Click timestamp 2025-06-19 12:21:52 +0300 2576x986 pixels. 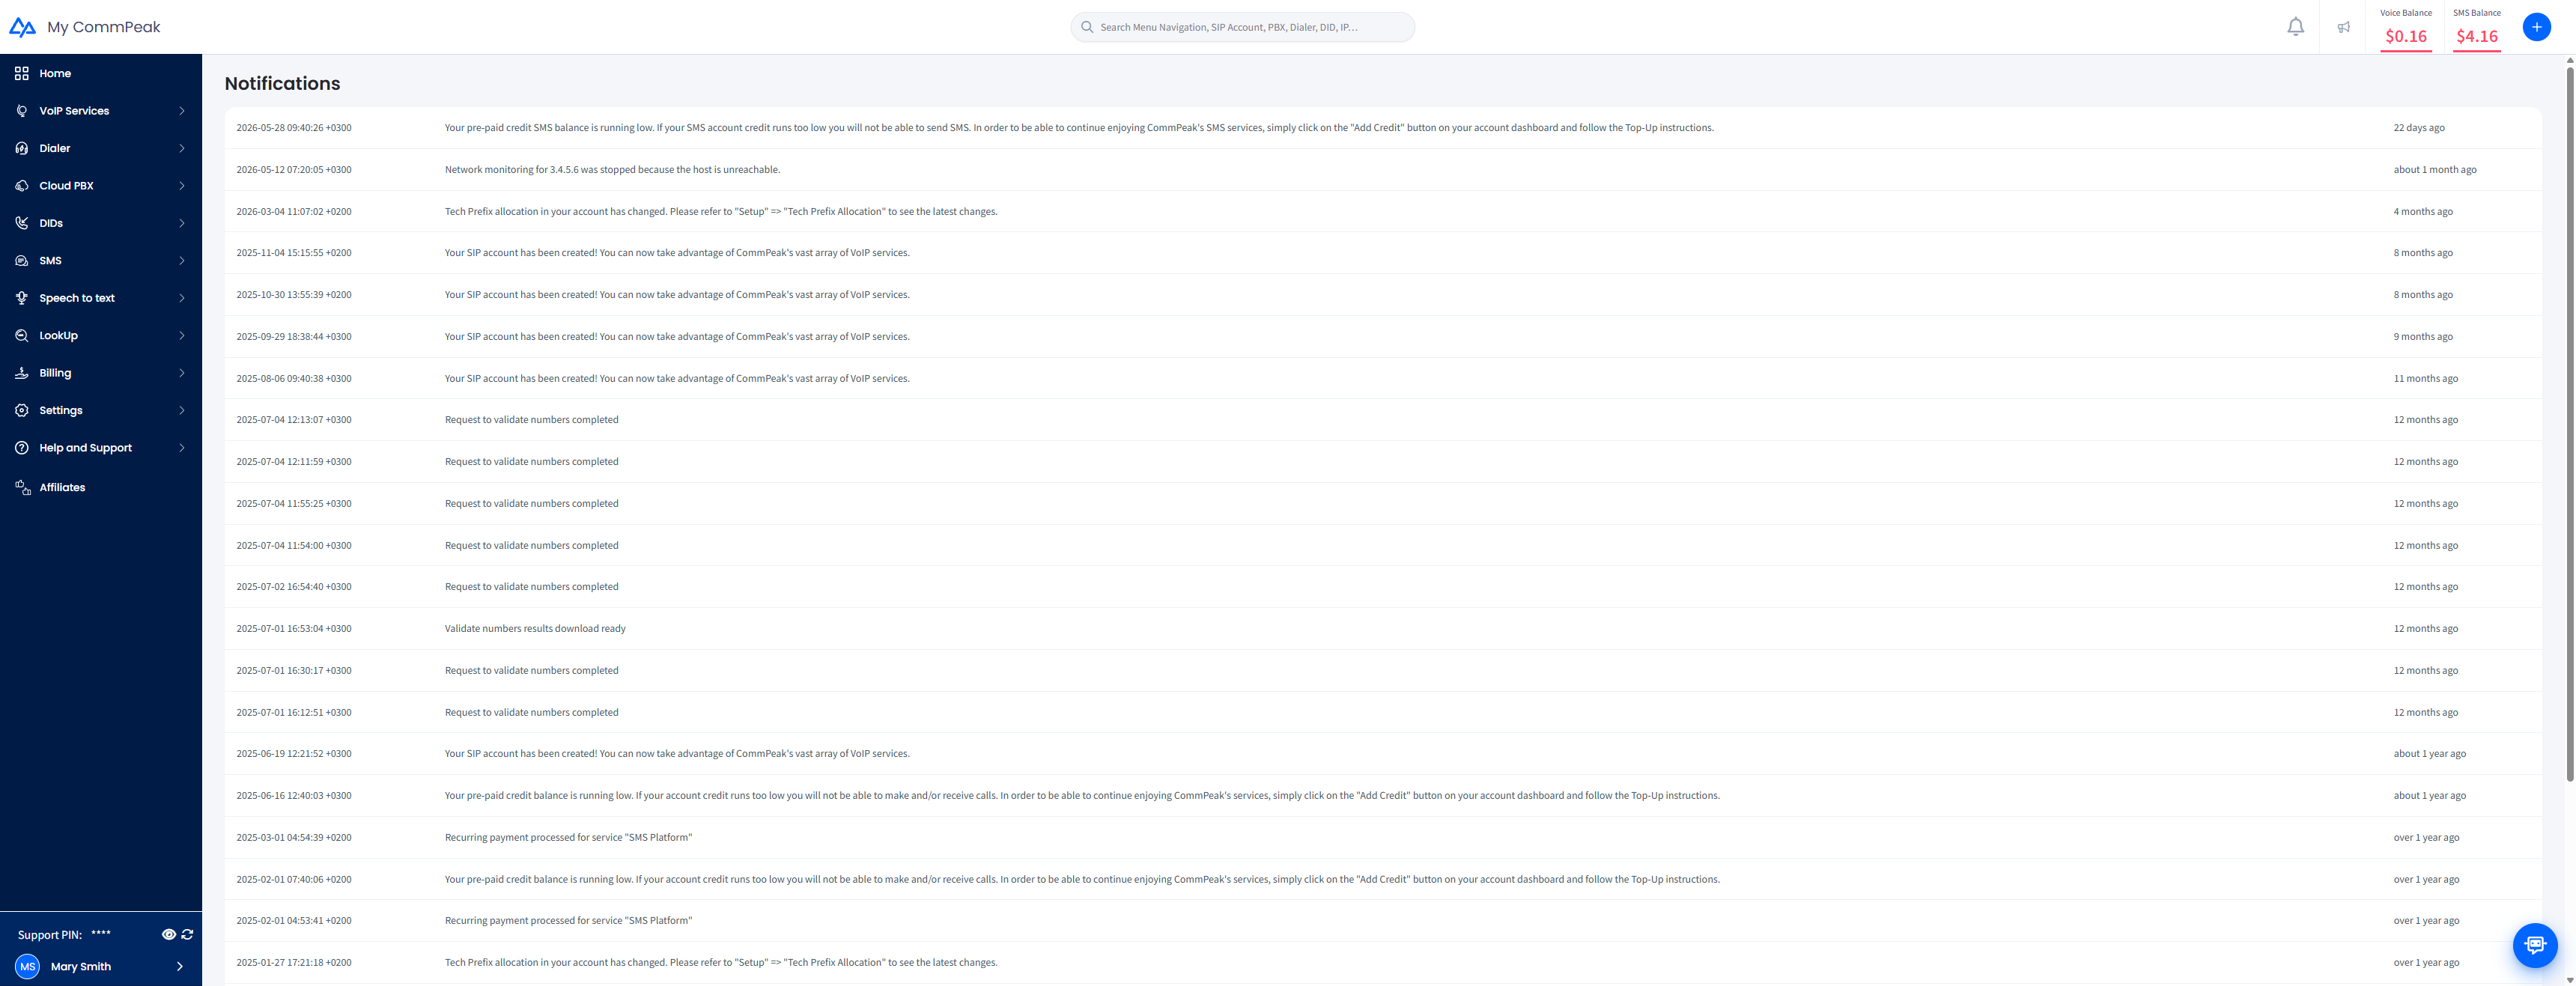[294, 754]
